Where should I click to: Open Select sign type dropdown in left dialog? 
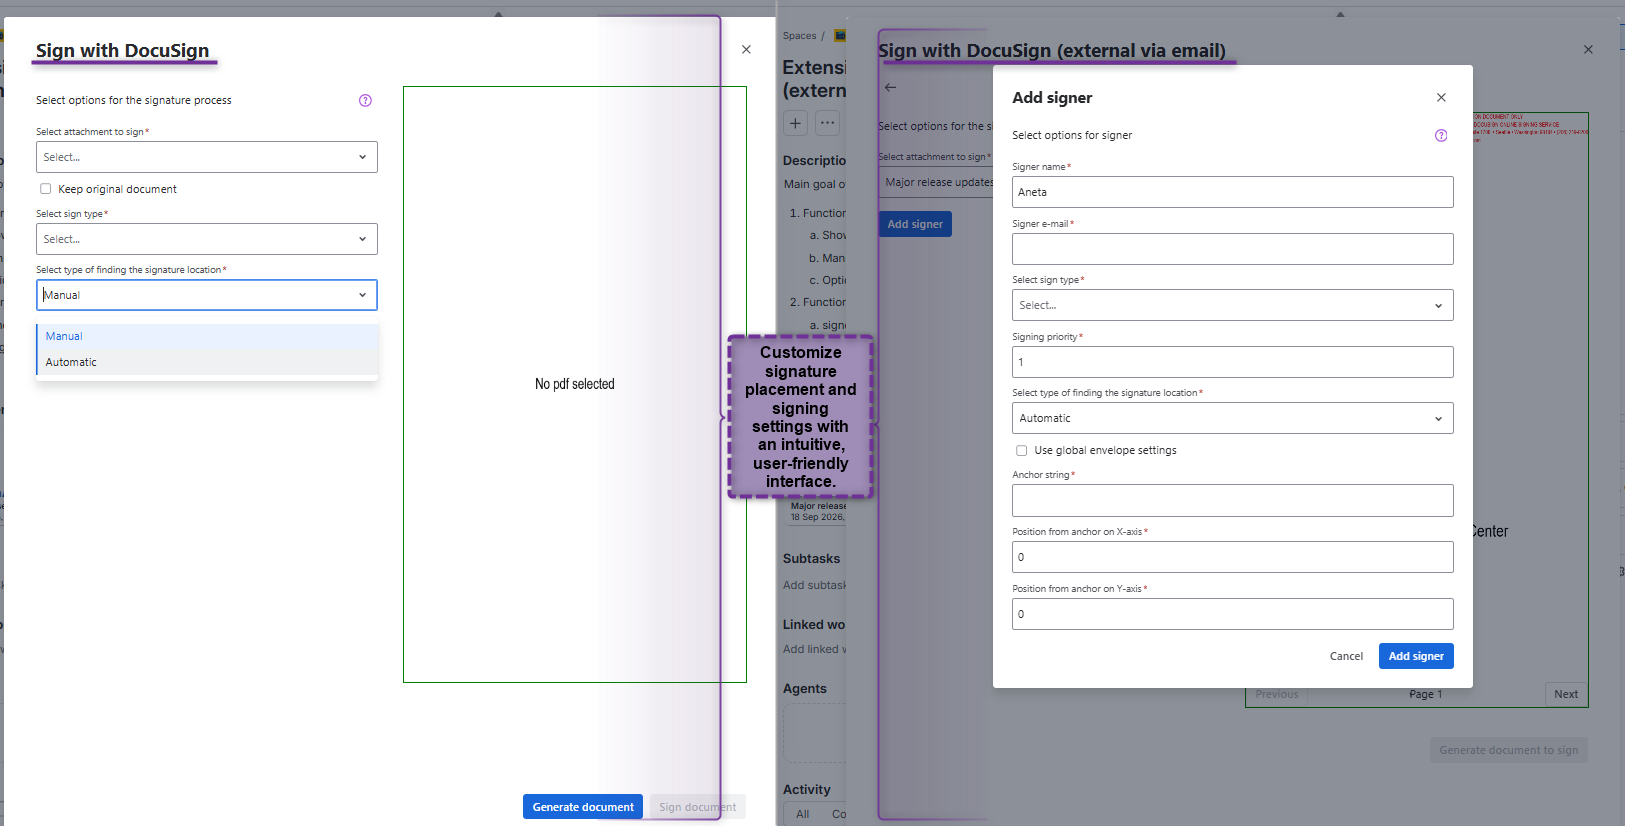pyautogui.click(x=207, y=239)
